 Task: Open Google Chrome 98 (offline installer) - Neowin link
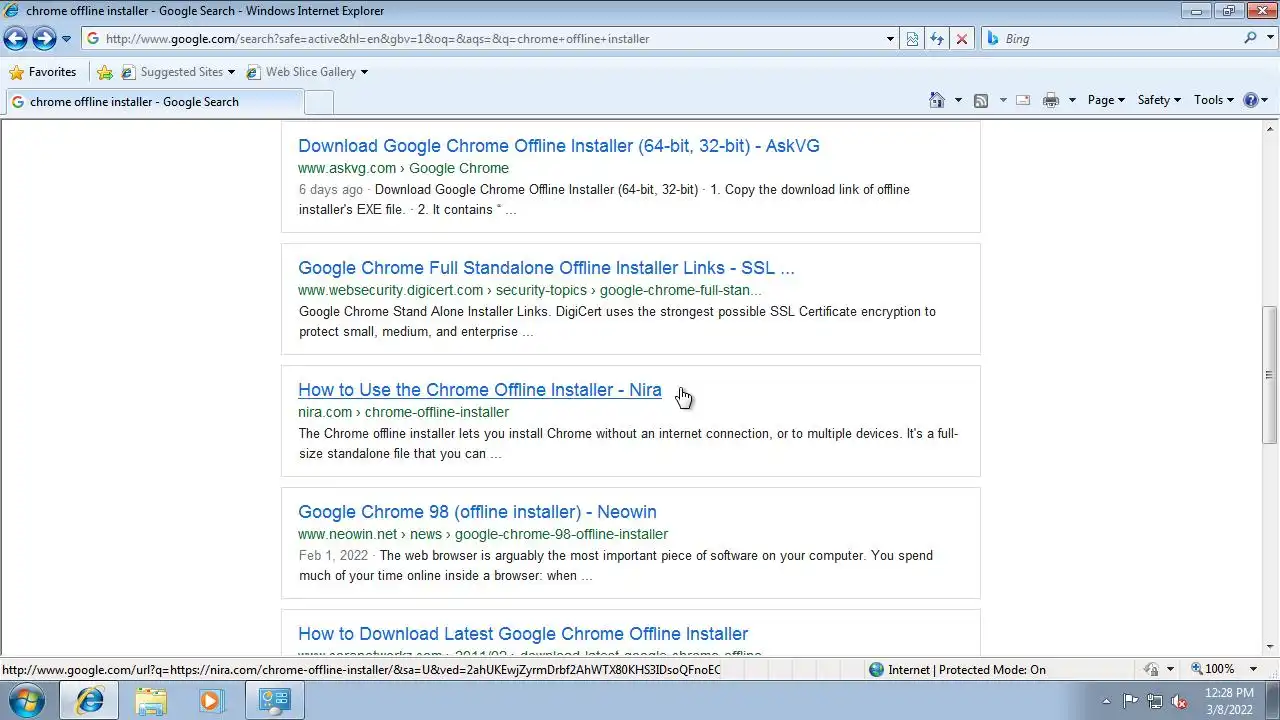point(477,512)
